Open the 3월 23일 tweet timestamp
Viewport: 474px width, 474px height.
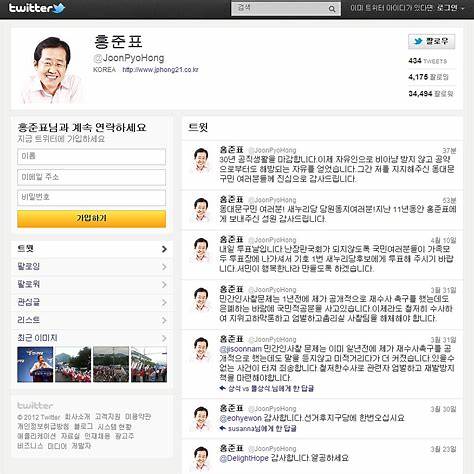443,449
